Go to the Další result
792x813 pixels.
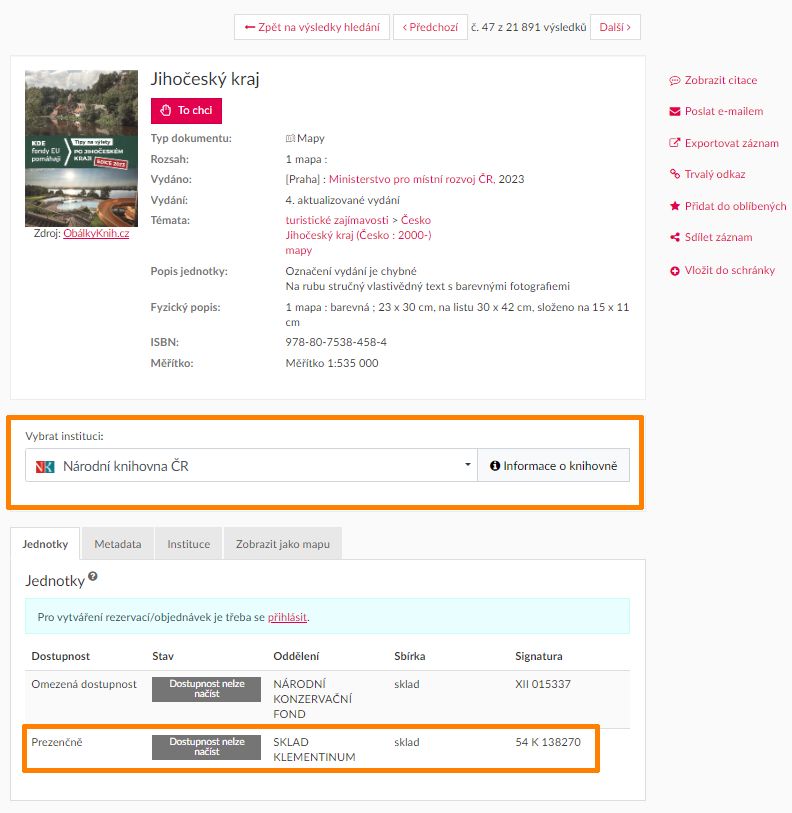(x=615, y=27)
